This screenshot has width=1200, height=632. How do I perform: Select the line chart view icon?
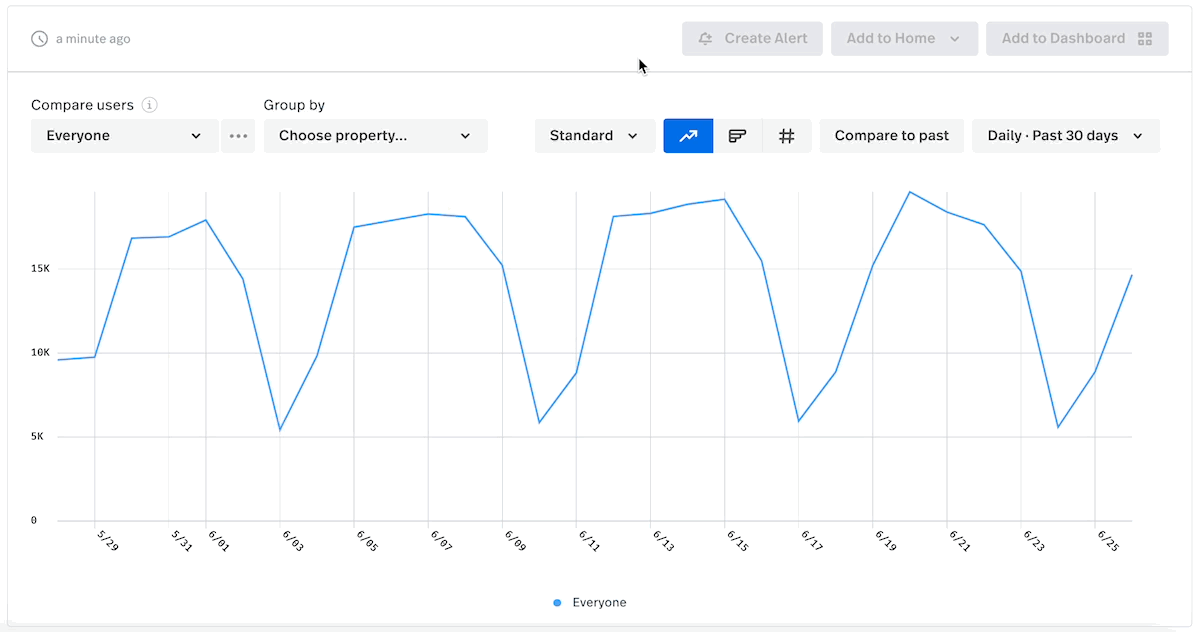coord(688,136)
